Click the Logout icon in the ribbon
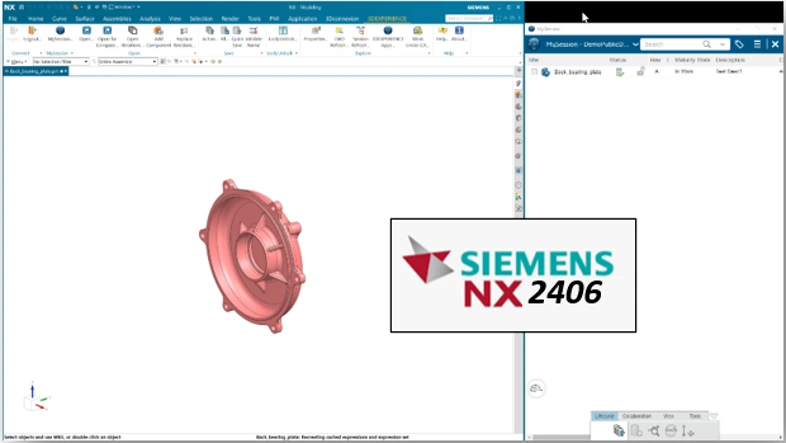The image size is (786, 443). [x=32, y=31]
